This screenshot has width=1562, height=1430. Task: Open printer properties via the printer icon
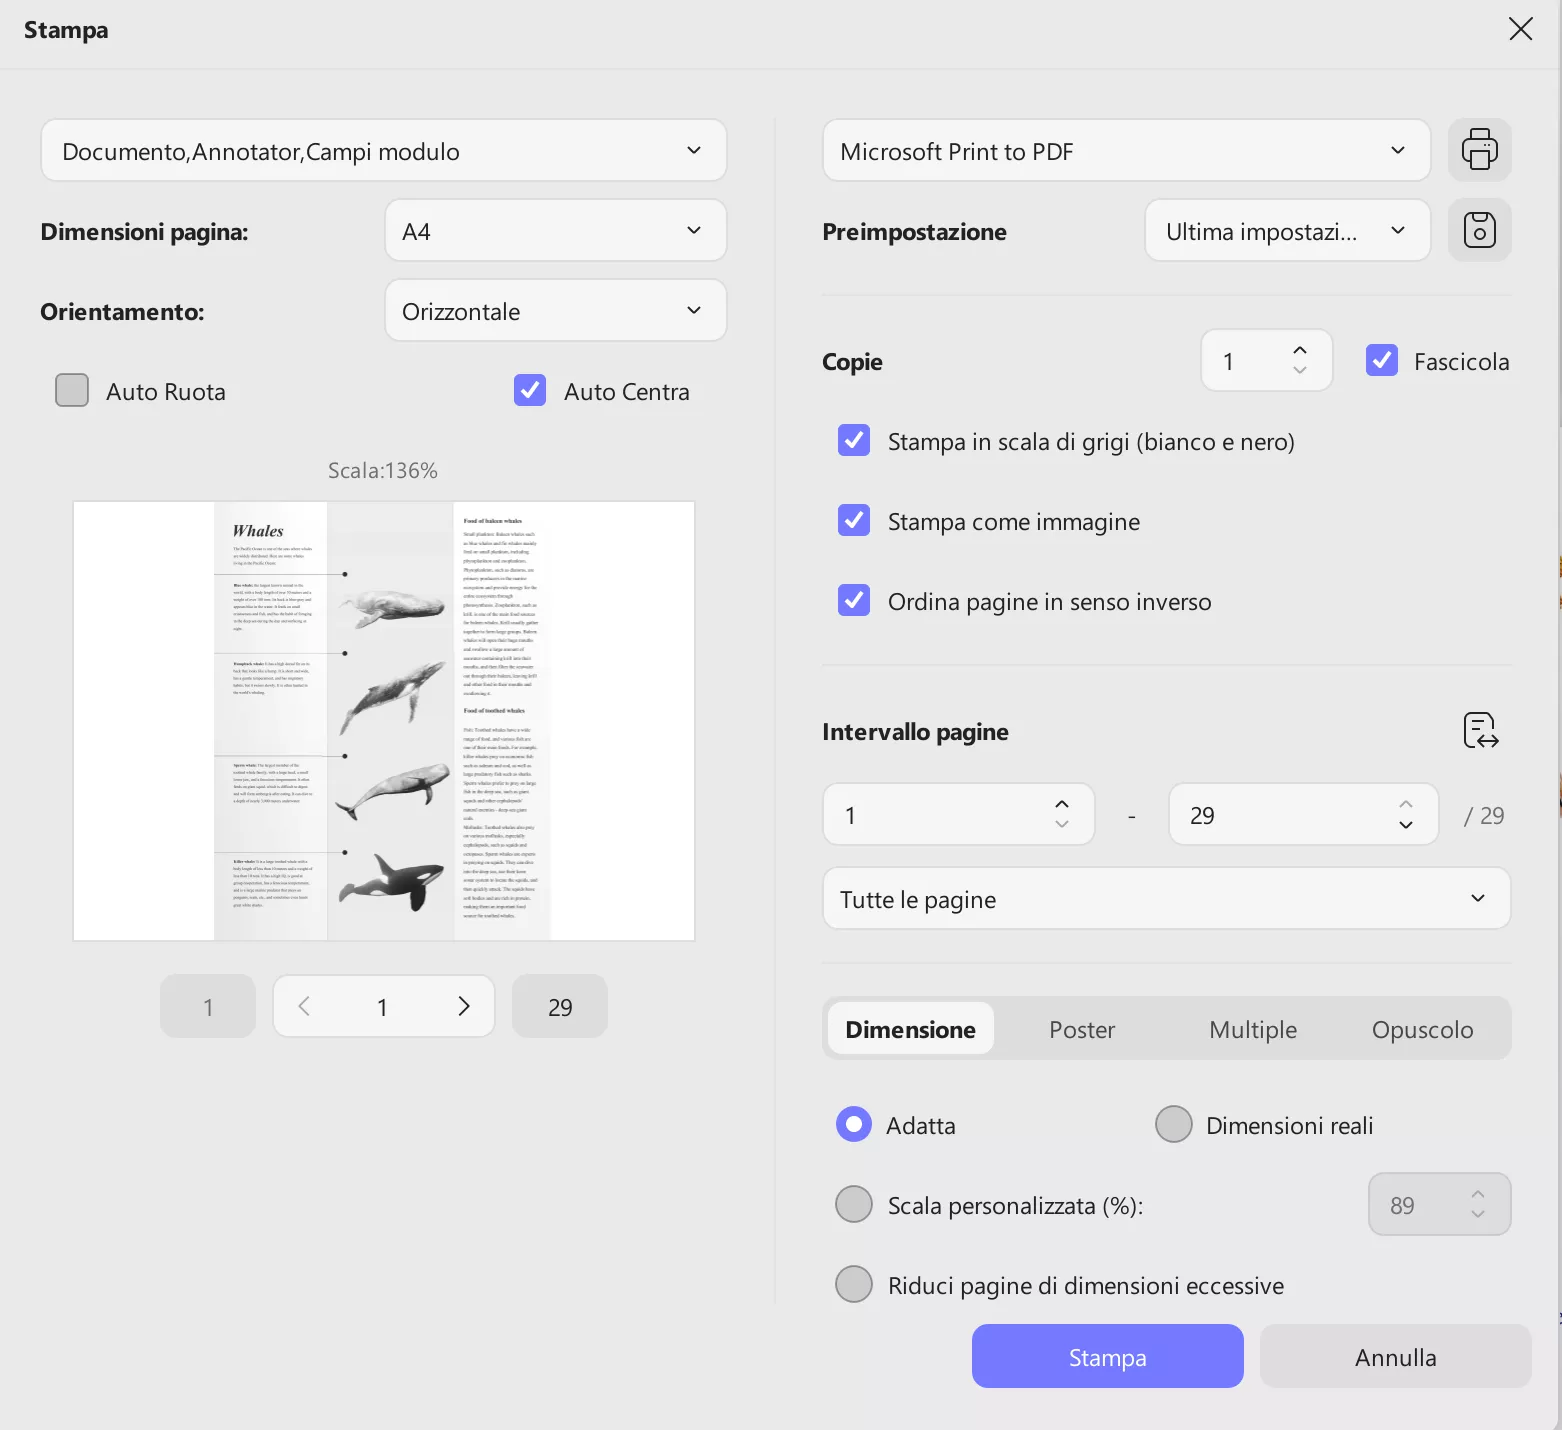tap(1479, 150)
